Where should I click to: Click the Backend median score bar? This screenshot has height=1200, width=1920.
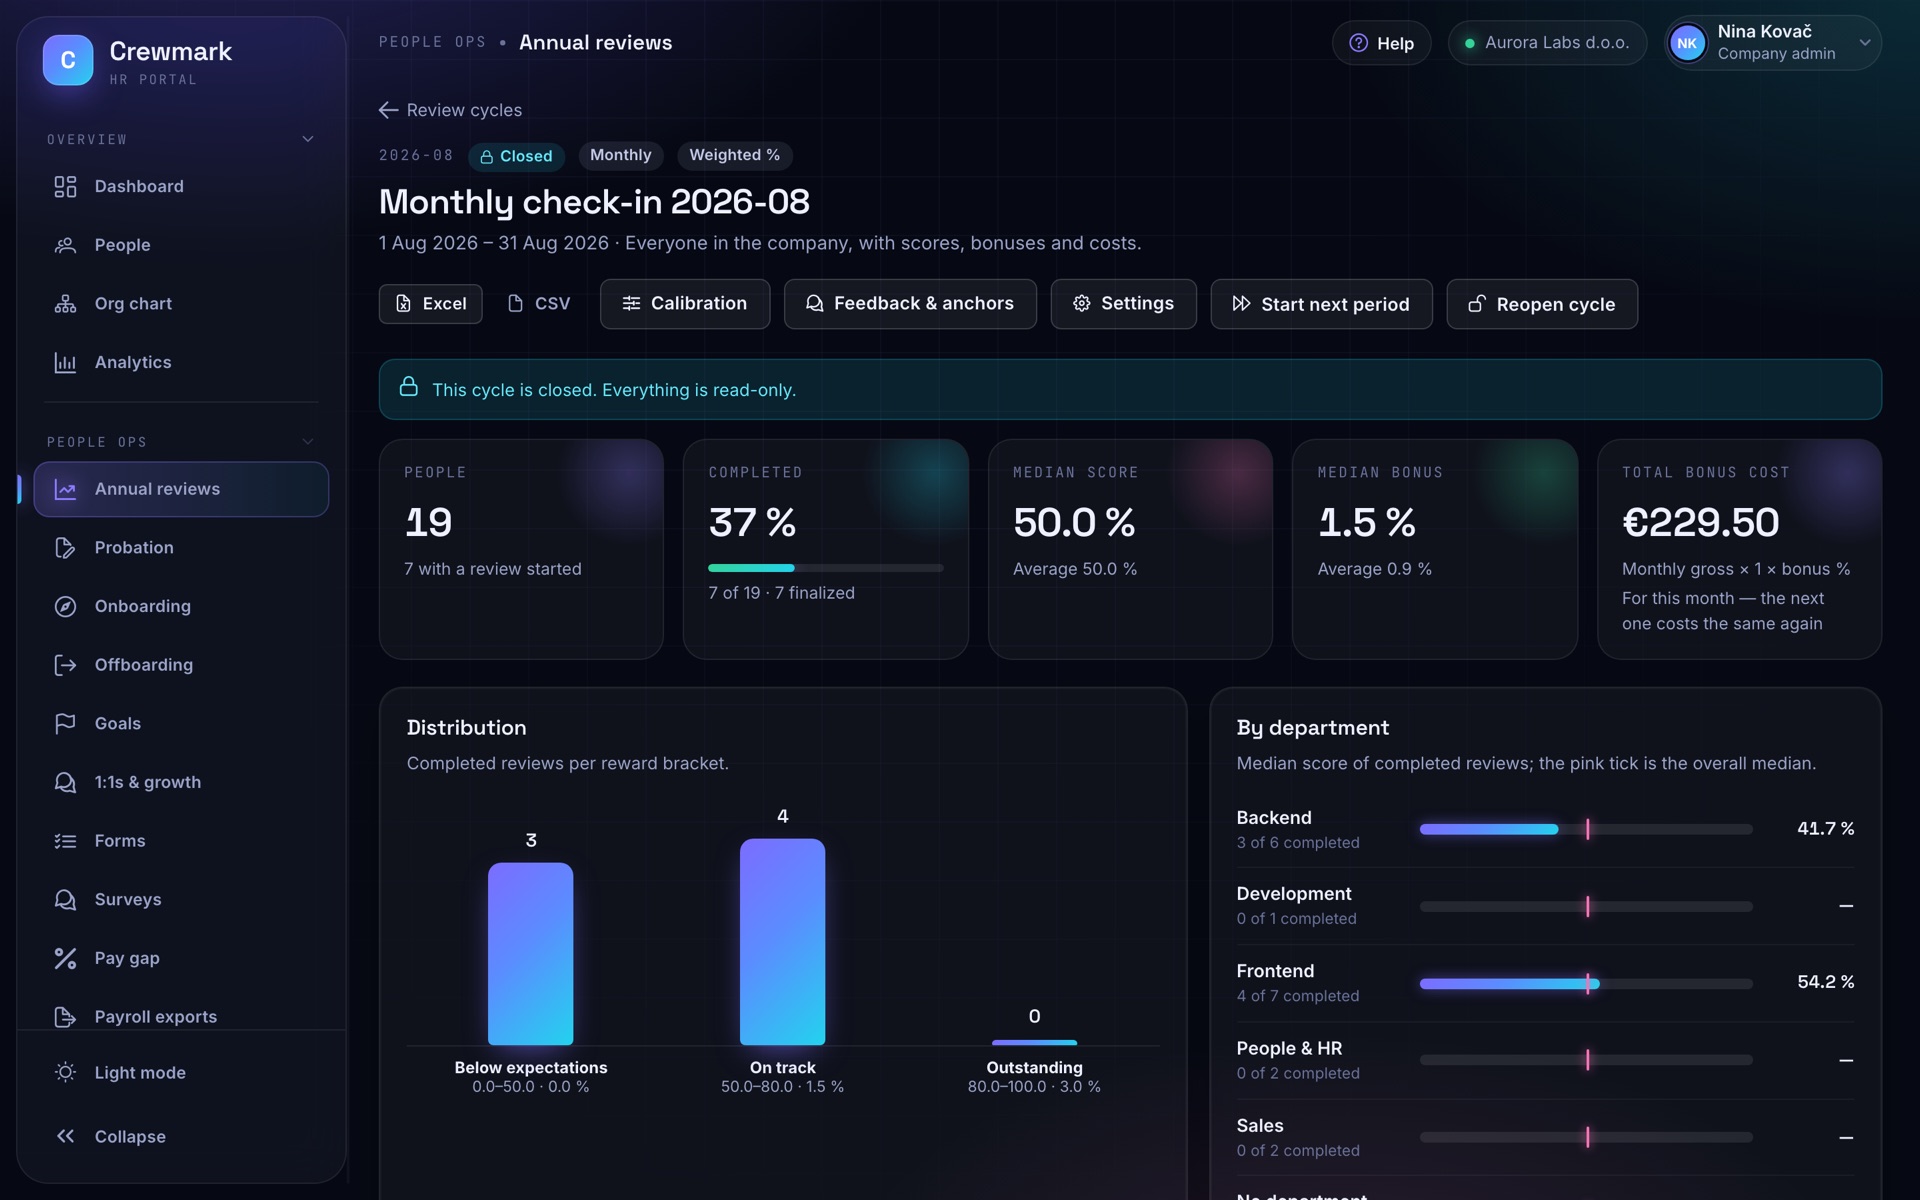(x=1586, y=829)
